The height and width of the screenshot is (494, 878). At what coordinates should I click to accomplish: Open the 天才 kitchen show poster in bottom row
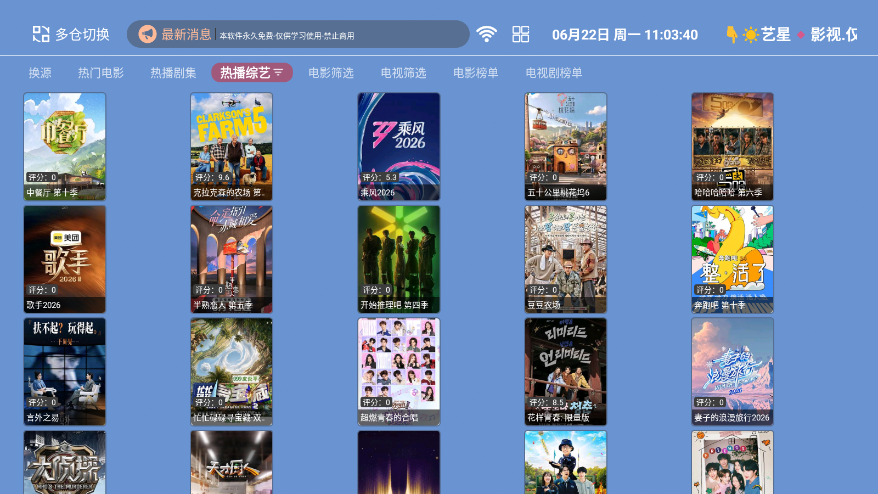point(231,462)
